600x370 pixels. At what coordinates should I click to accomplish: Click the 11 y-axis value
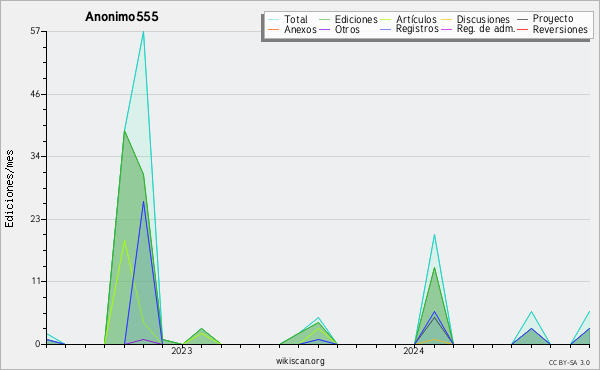point(36,281)
